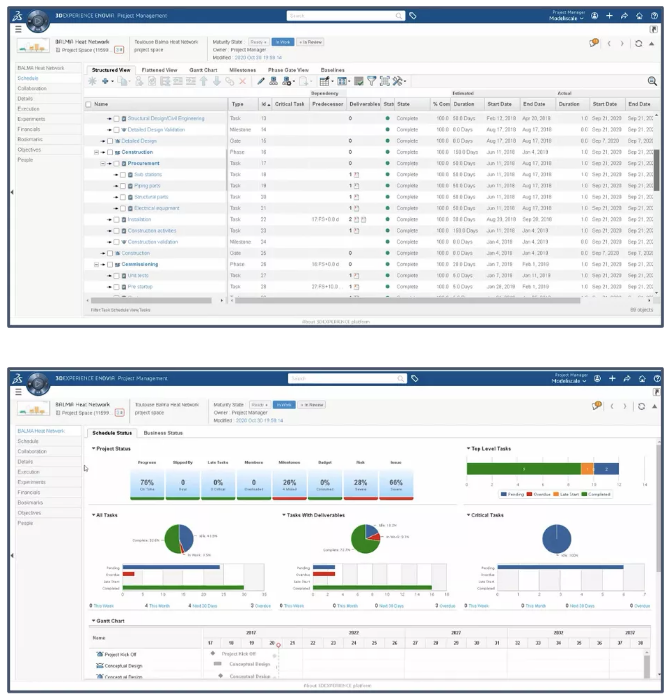The width and height of the screenshot is (668, 700).
Task: Click the next arrow in upper screenshot header
Action: point(622,43)
